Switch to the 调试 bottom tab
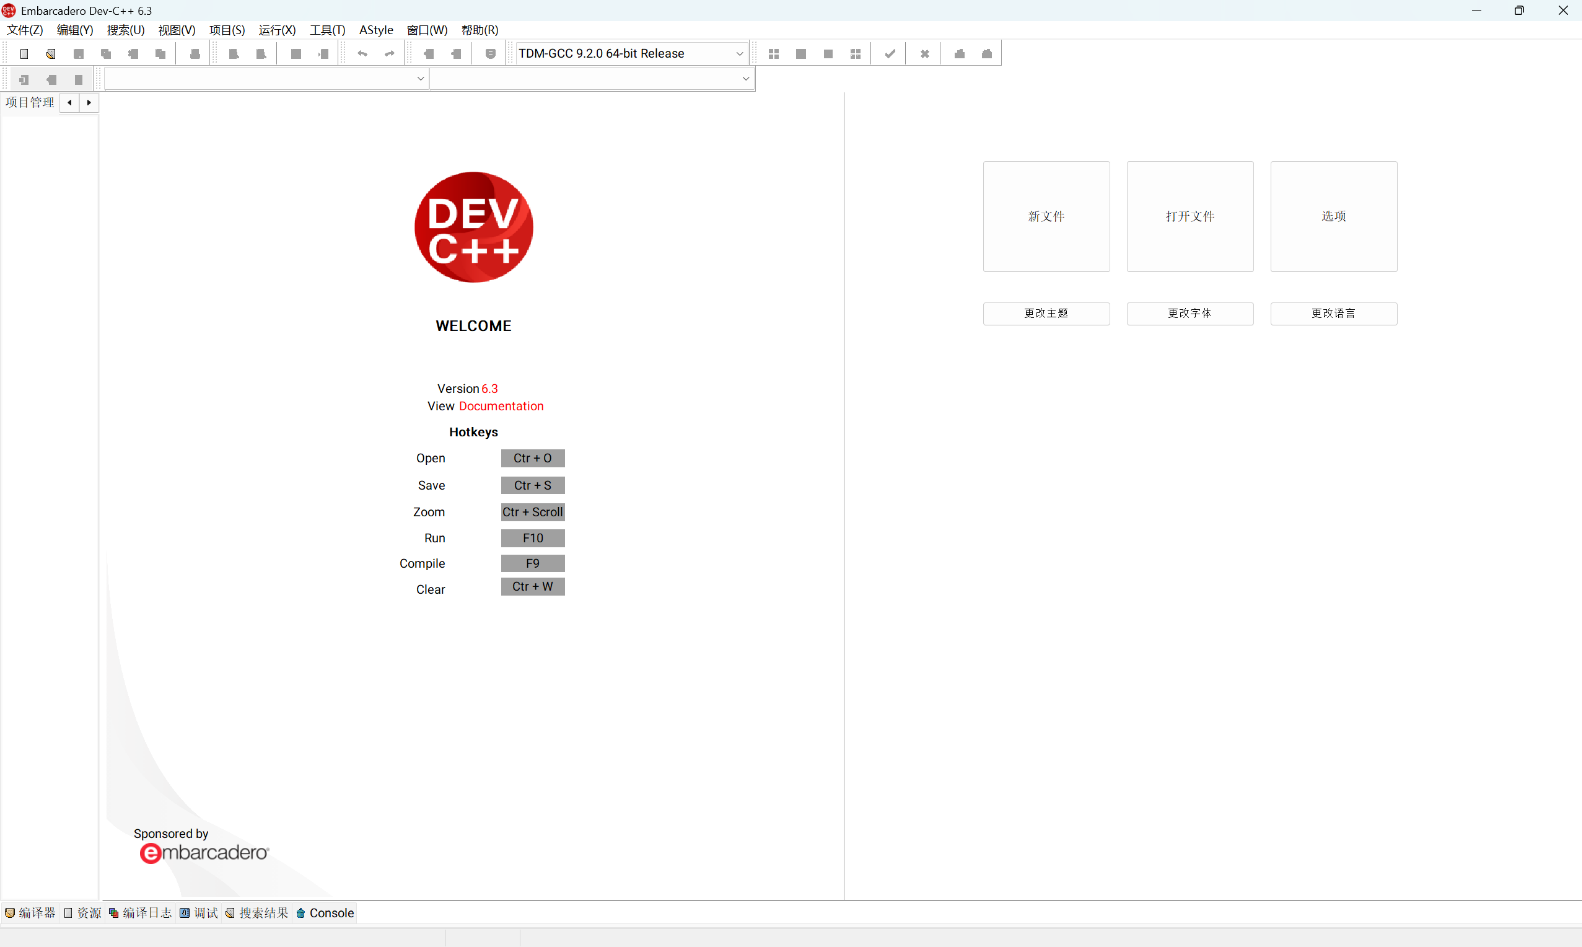The height and width of the screenshot is (947, 1582). (x=199, y=913)
